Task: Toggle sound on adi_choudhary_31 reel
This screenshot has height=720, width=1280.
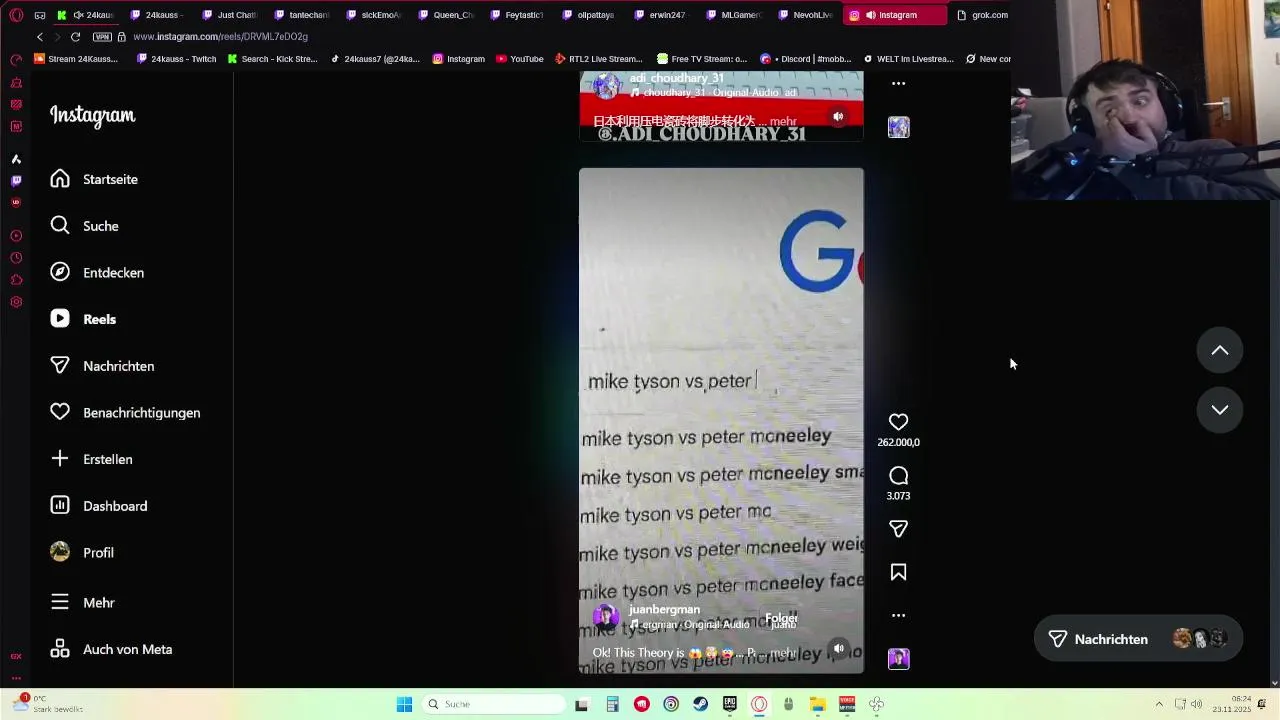Action: click(x=838, y=116)
